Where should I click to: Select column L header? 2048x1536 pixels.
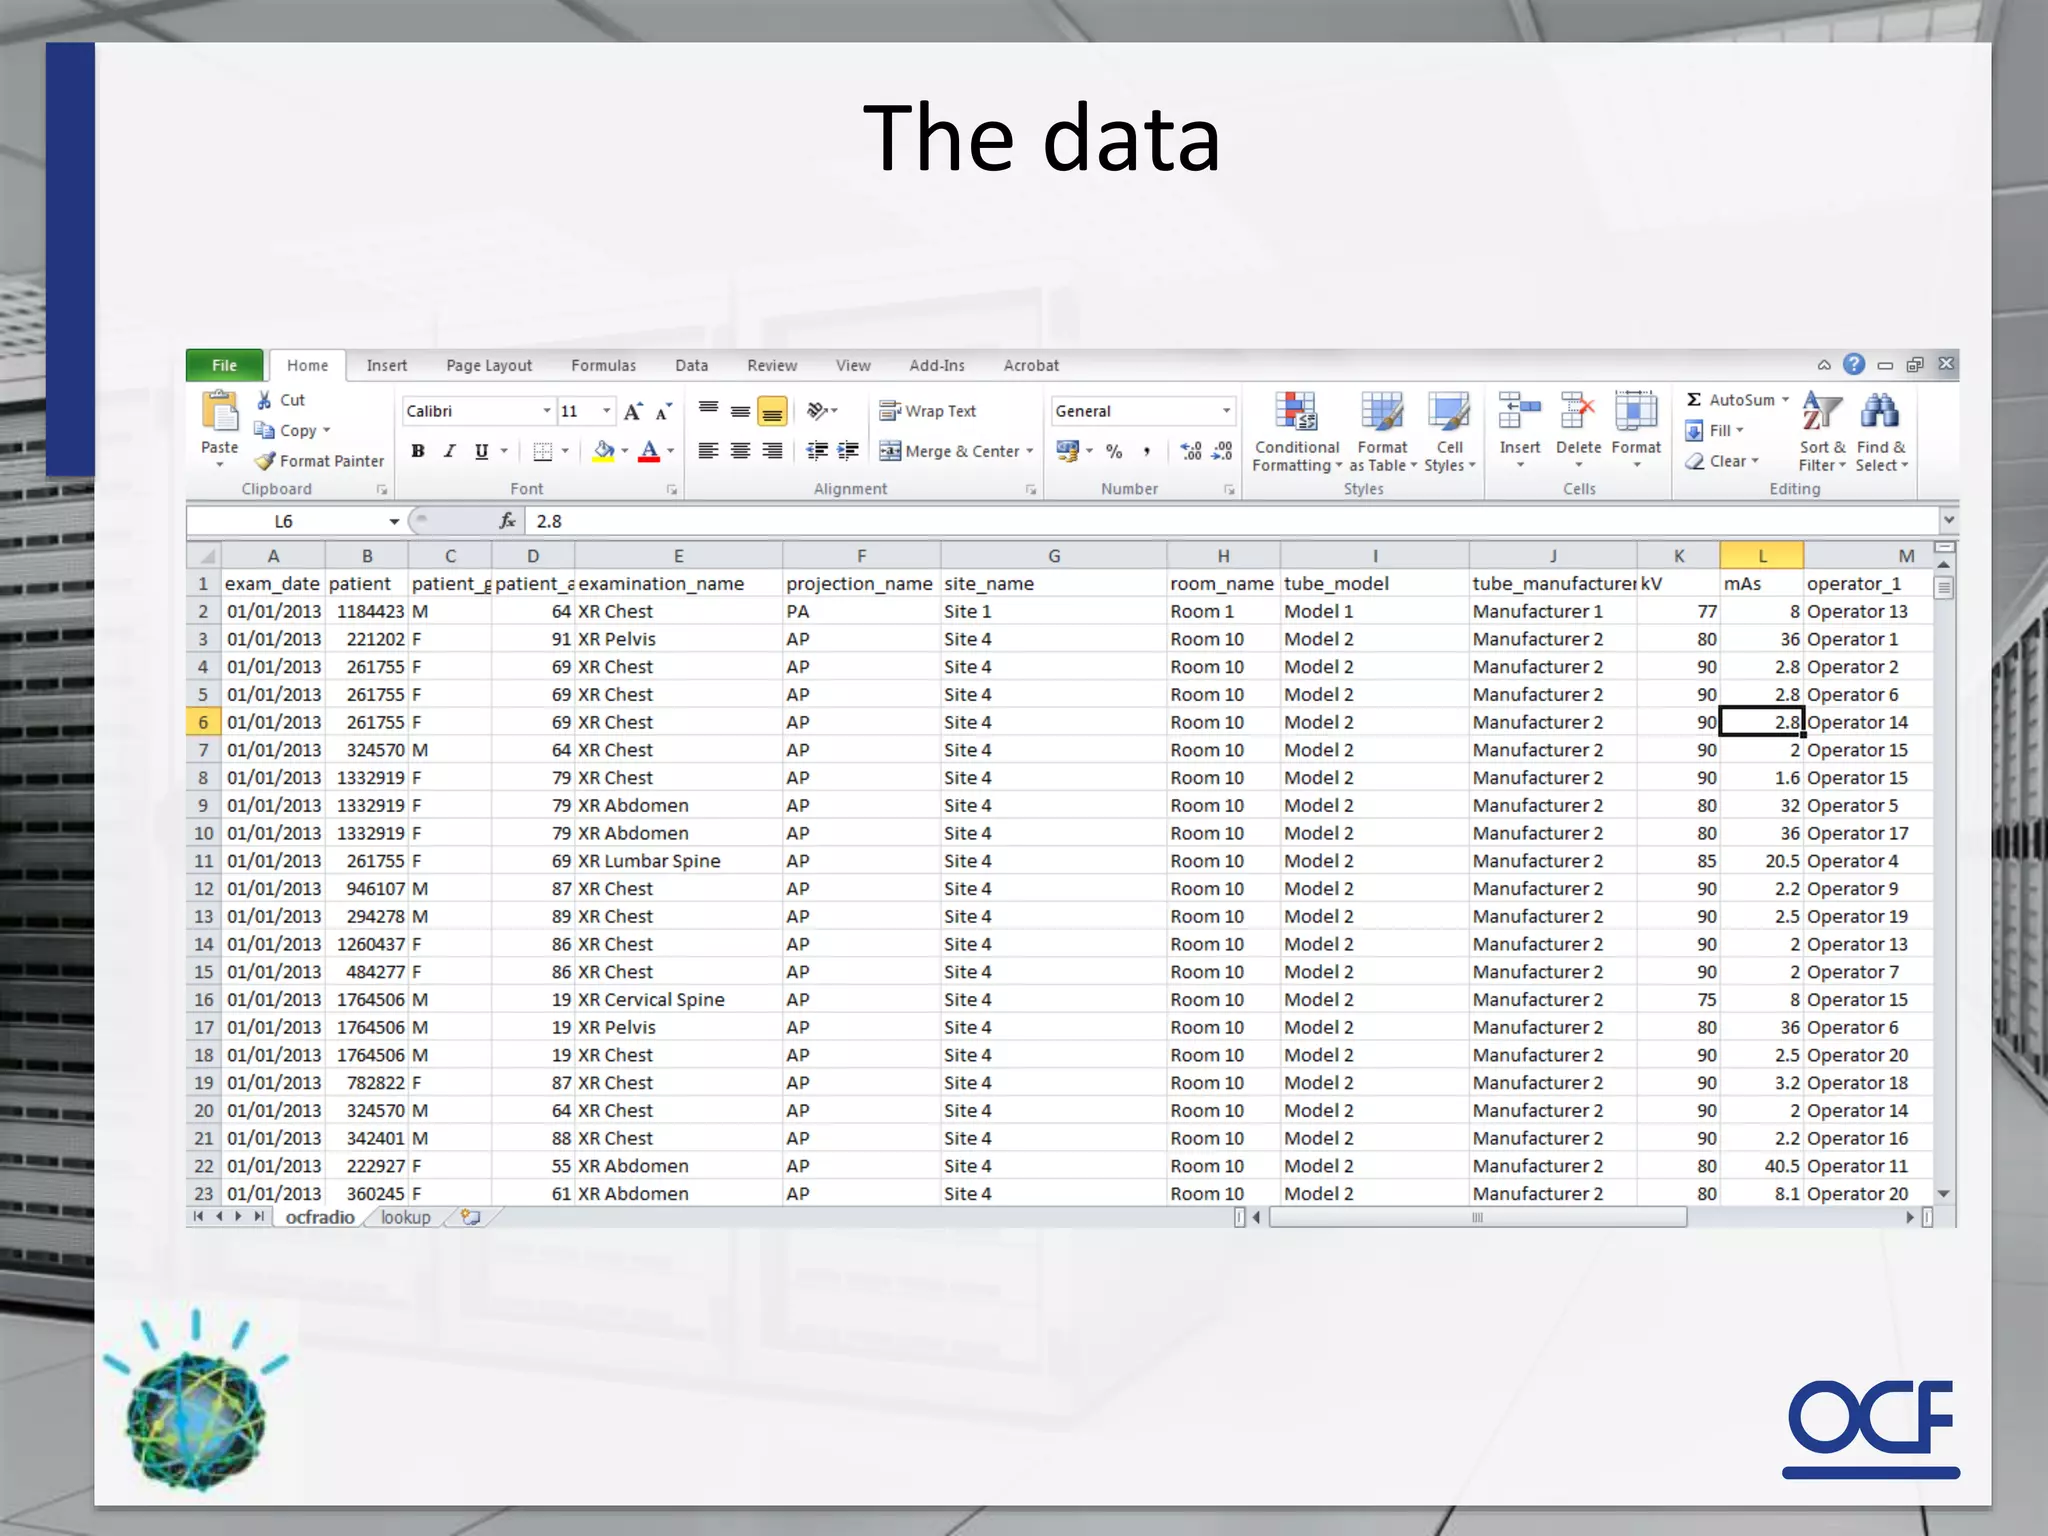click(x=1761, y=556)
